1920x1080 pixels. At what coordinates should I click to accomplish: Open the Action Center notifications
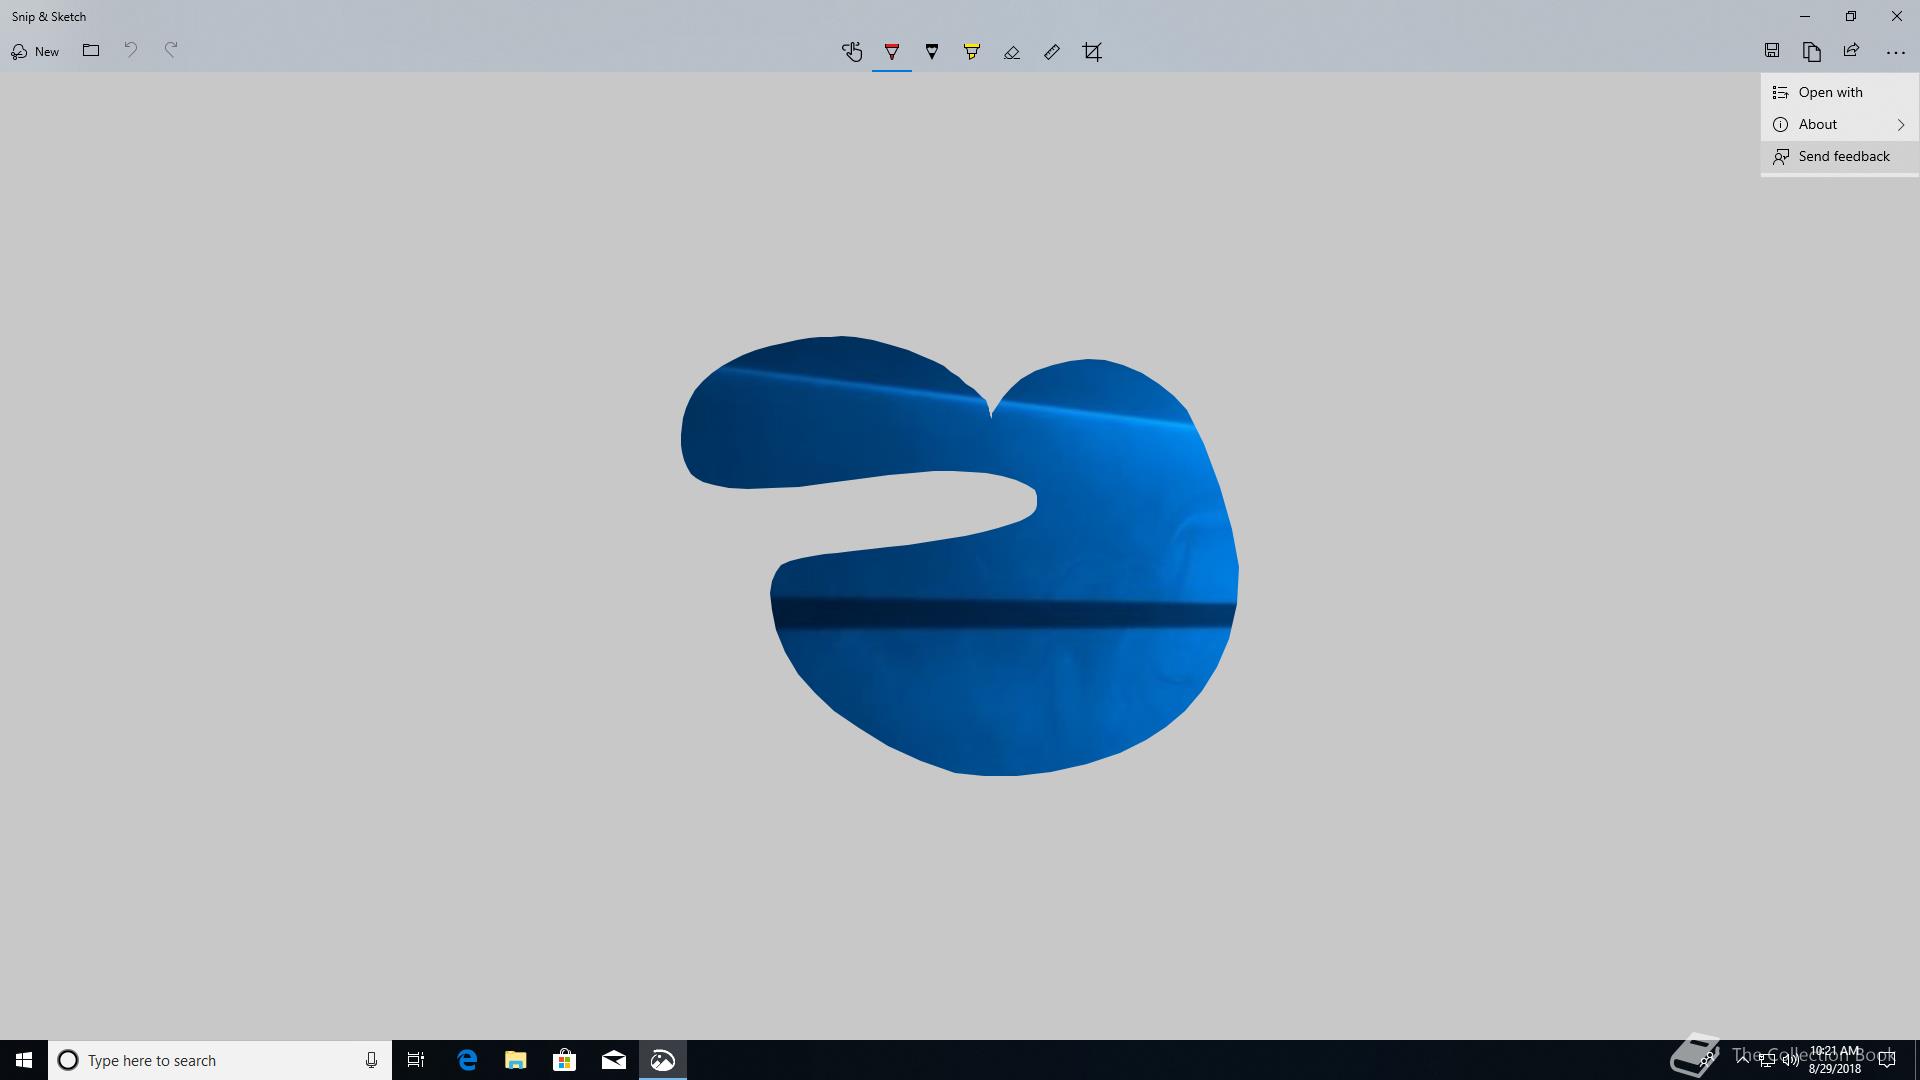[x=1887, y=1060]
